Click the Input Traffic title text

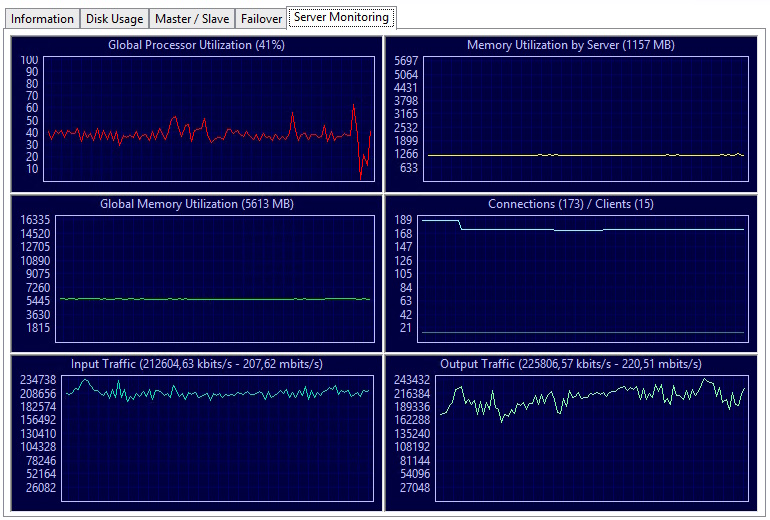tap(197, 364)
